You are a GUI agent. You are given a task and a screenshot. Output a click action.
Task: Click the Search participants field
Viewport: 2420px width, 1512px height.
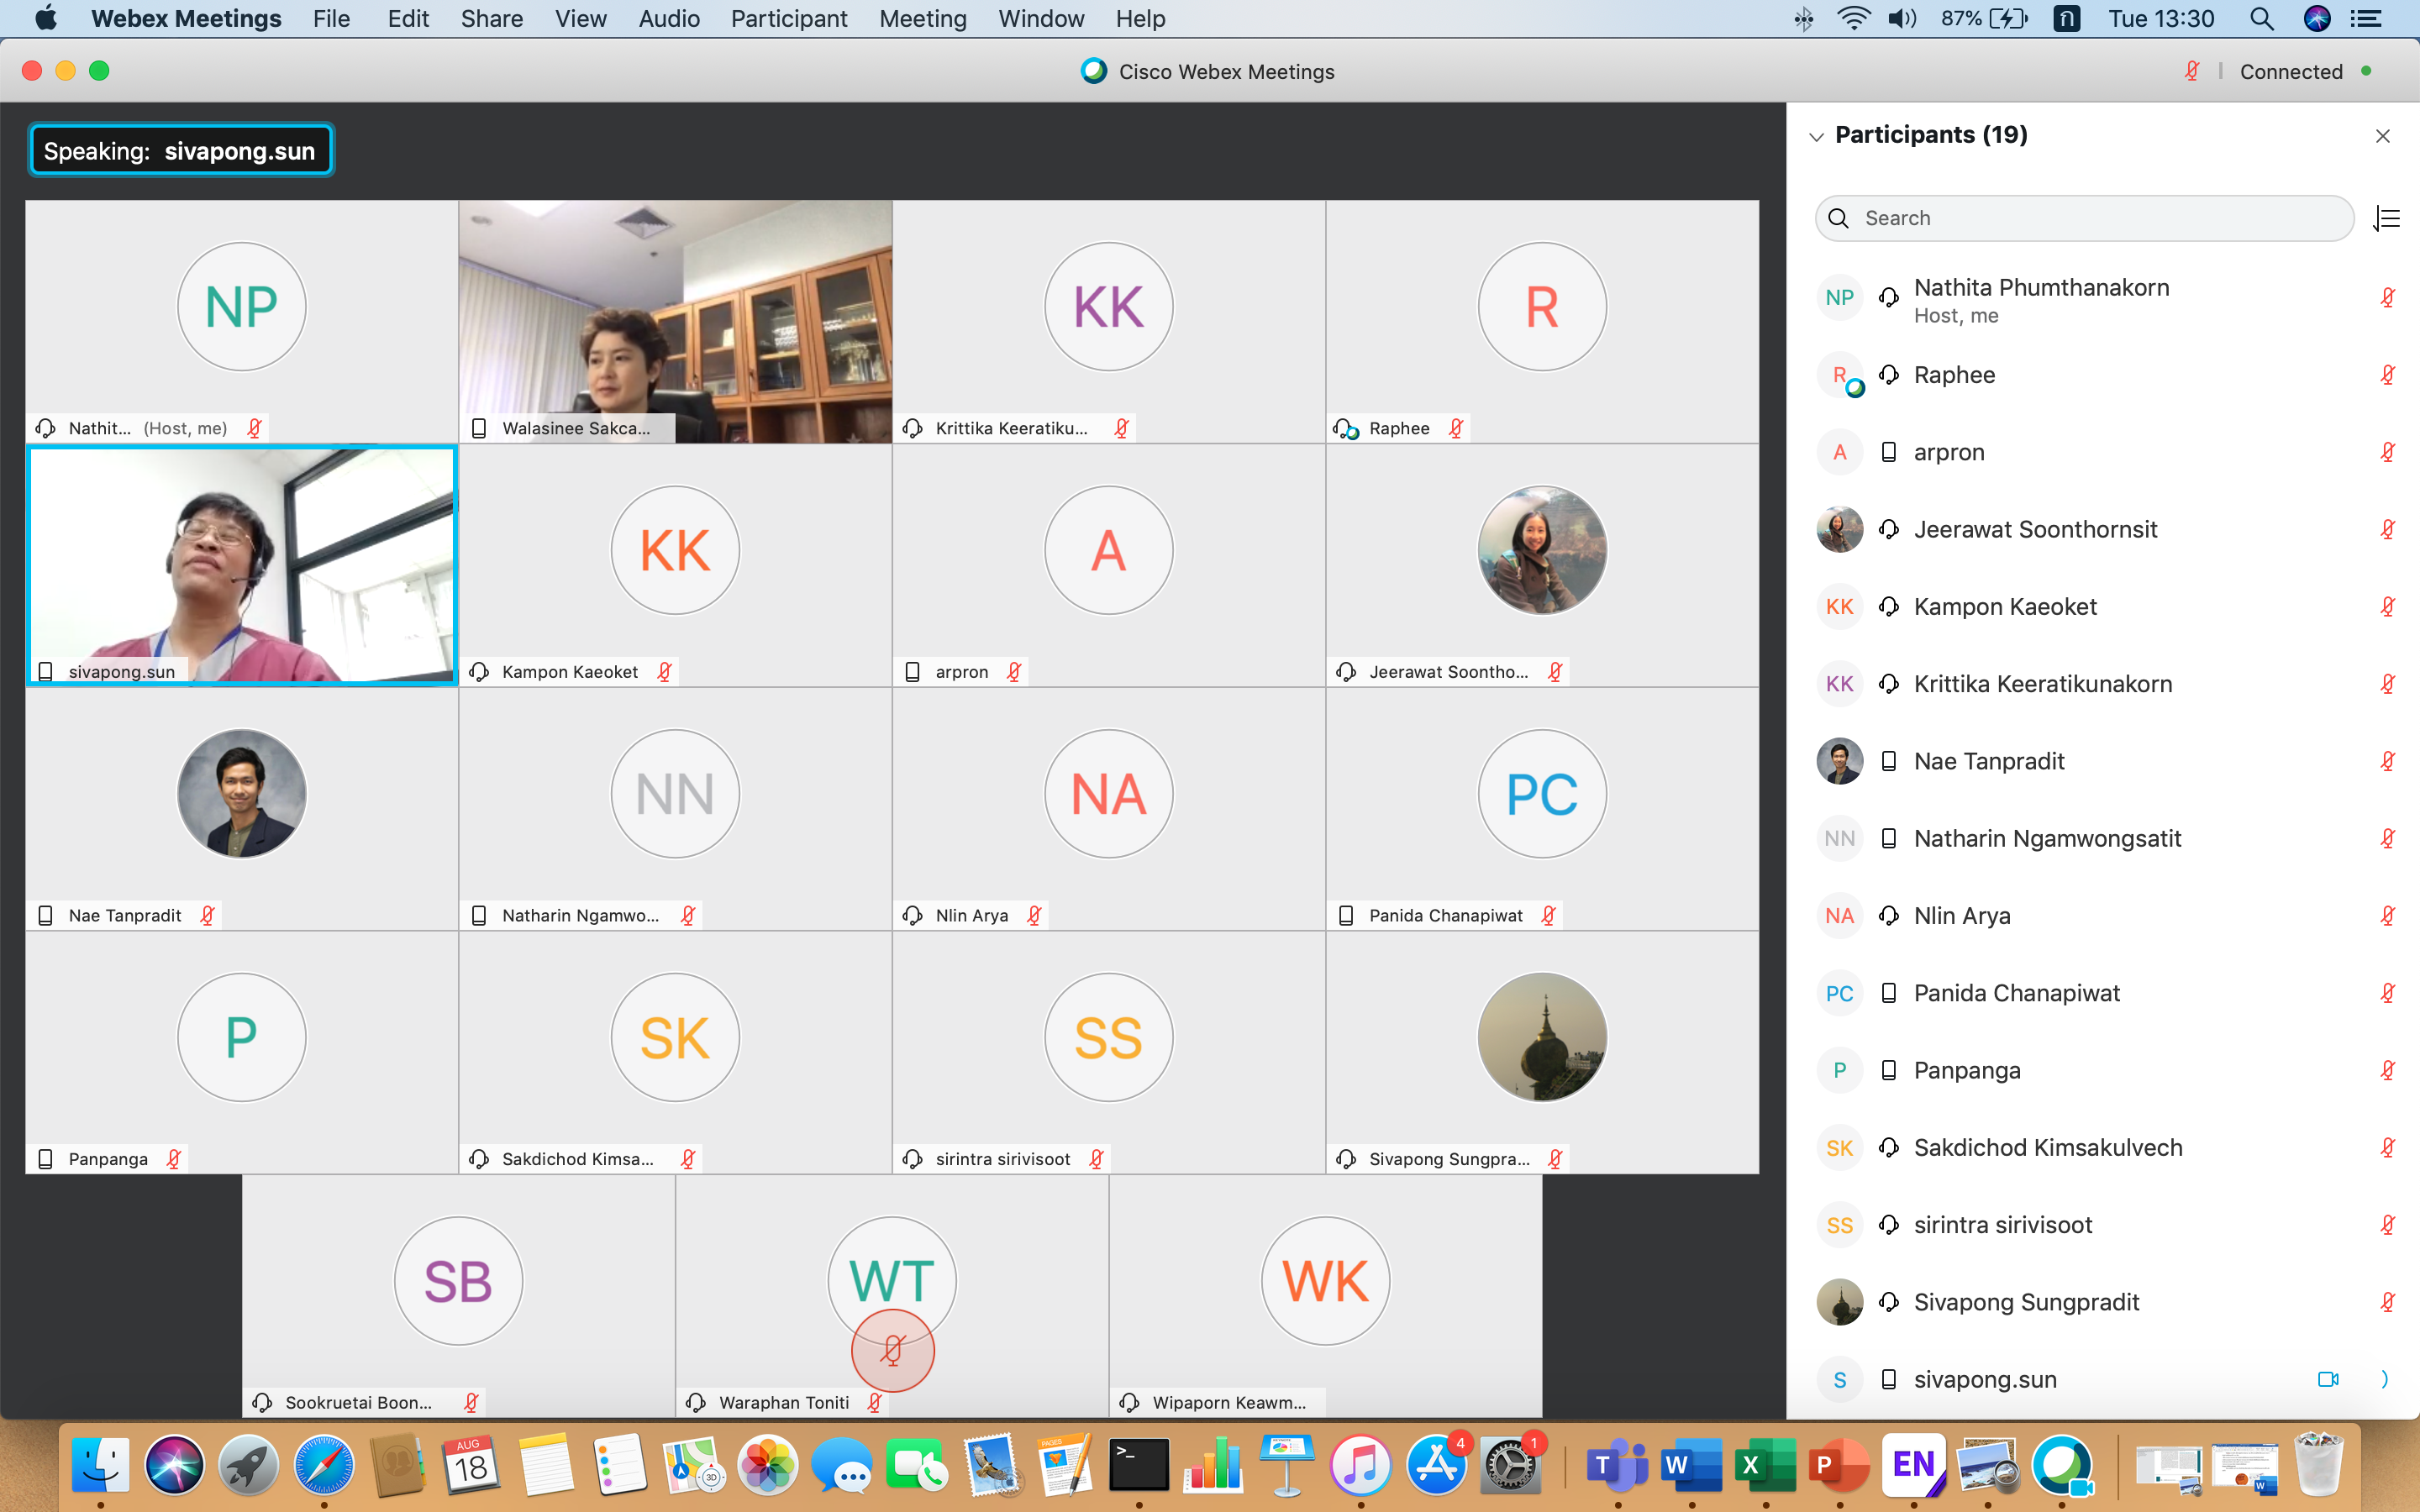point(2085,218)
